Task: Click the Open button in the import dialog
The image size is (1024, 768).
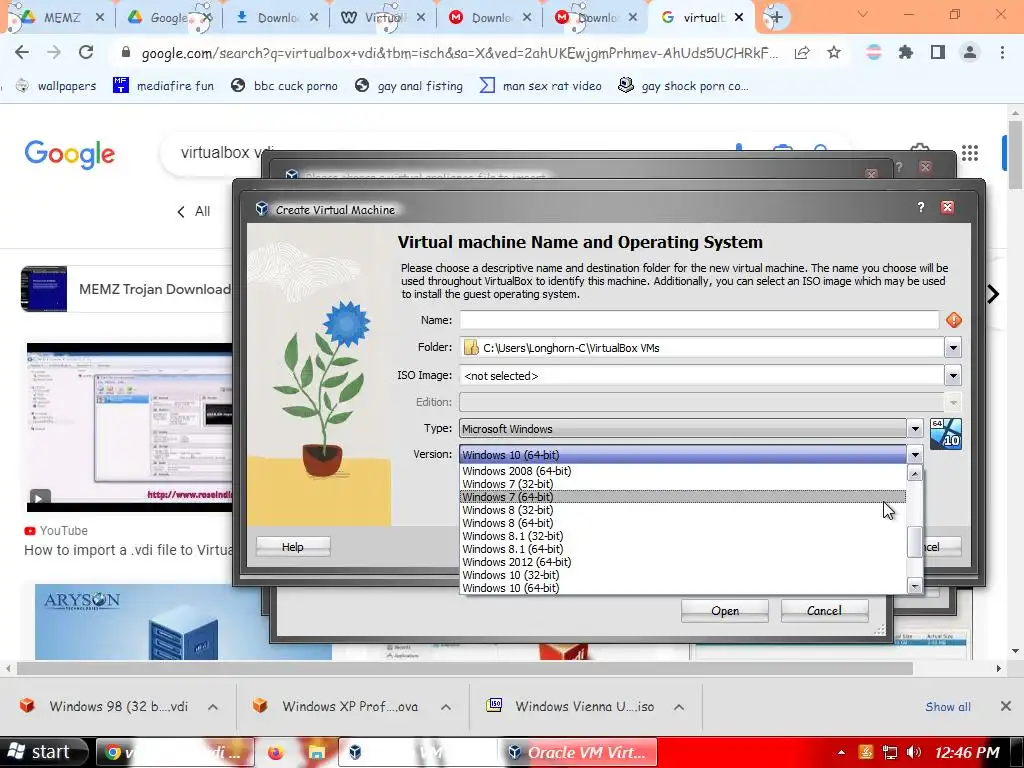Action: [725, 611]
